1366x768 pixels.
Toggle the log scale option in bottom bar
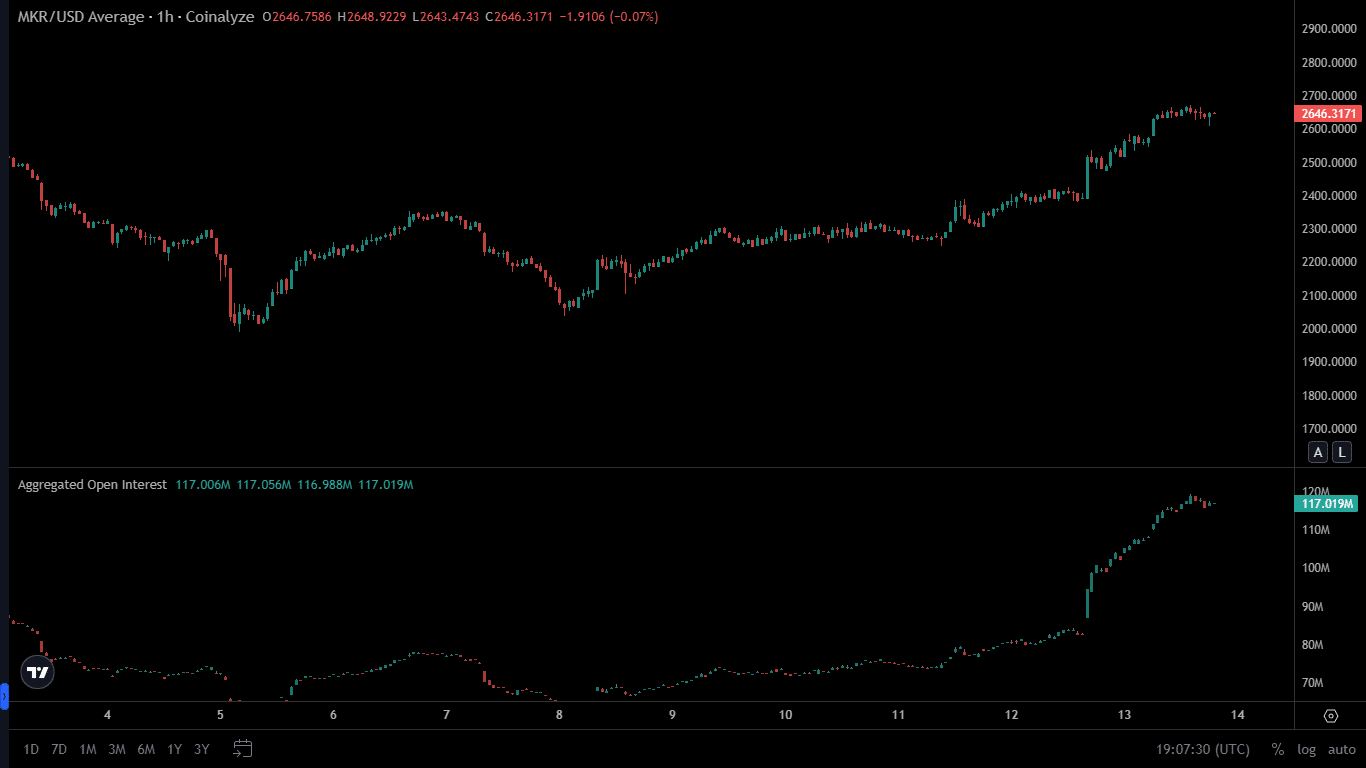tap(1306, 749)
